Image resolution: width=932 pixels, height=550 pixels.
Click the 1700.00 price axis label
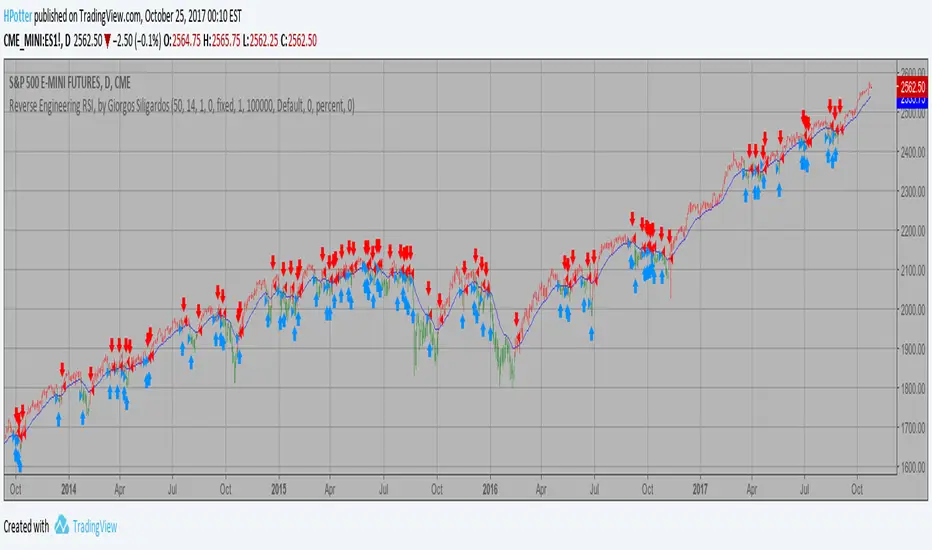[913, 428]
